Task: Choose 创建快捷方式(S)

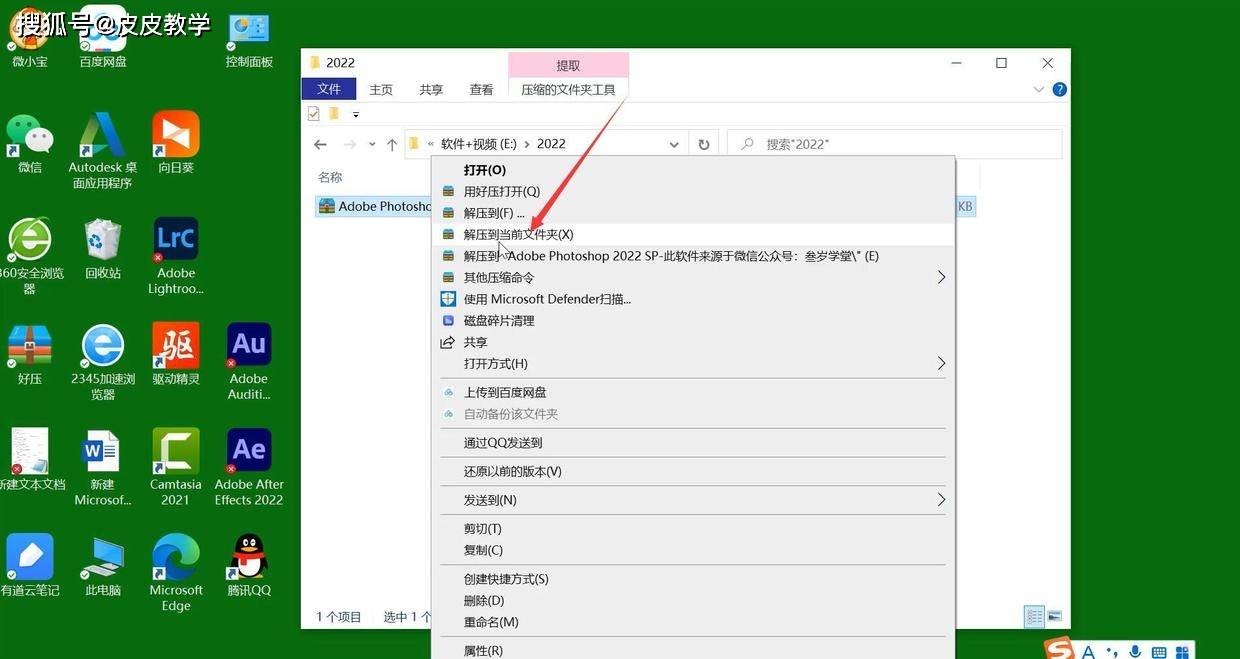Action: [x=694, y=579]
